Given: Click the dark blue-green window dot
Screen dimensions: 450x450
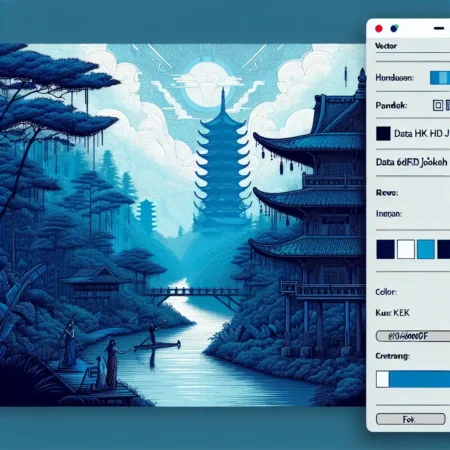Looking at the screenshot, I should pos(394,28).
